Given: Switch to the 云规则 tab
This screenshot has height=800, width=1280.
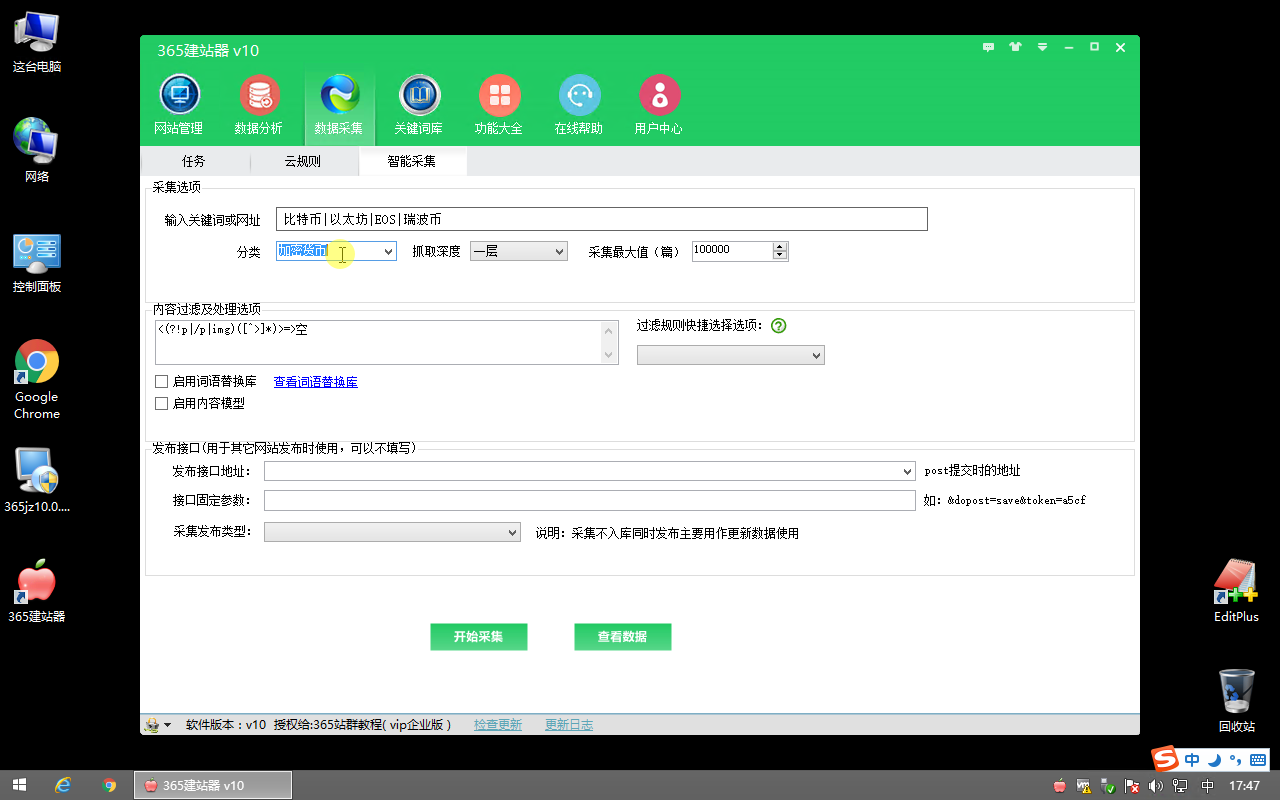Looking at the screenshot, I should pos(303,161).
